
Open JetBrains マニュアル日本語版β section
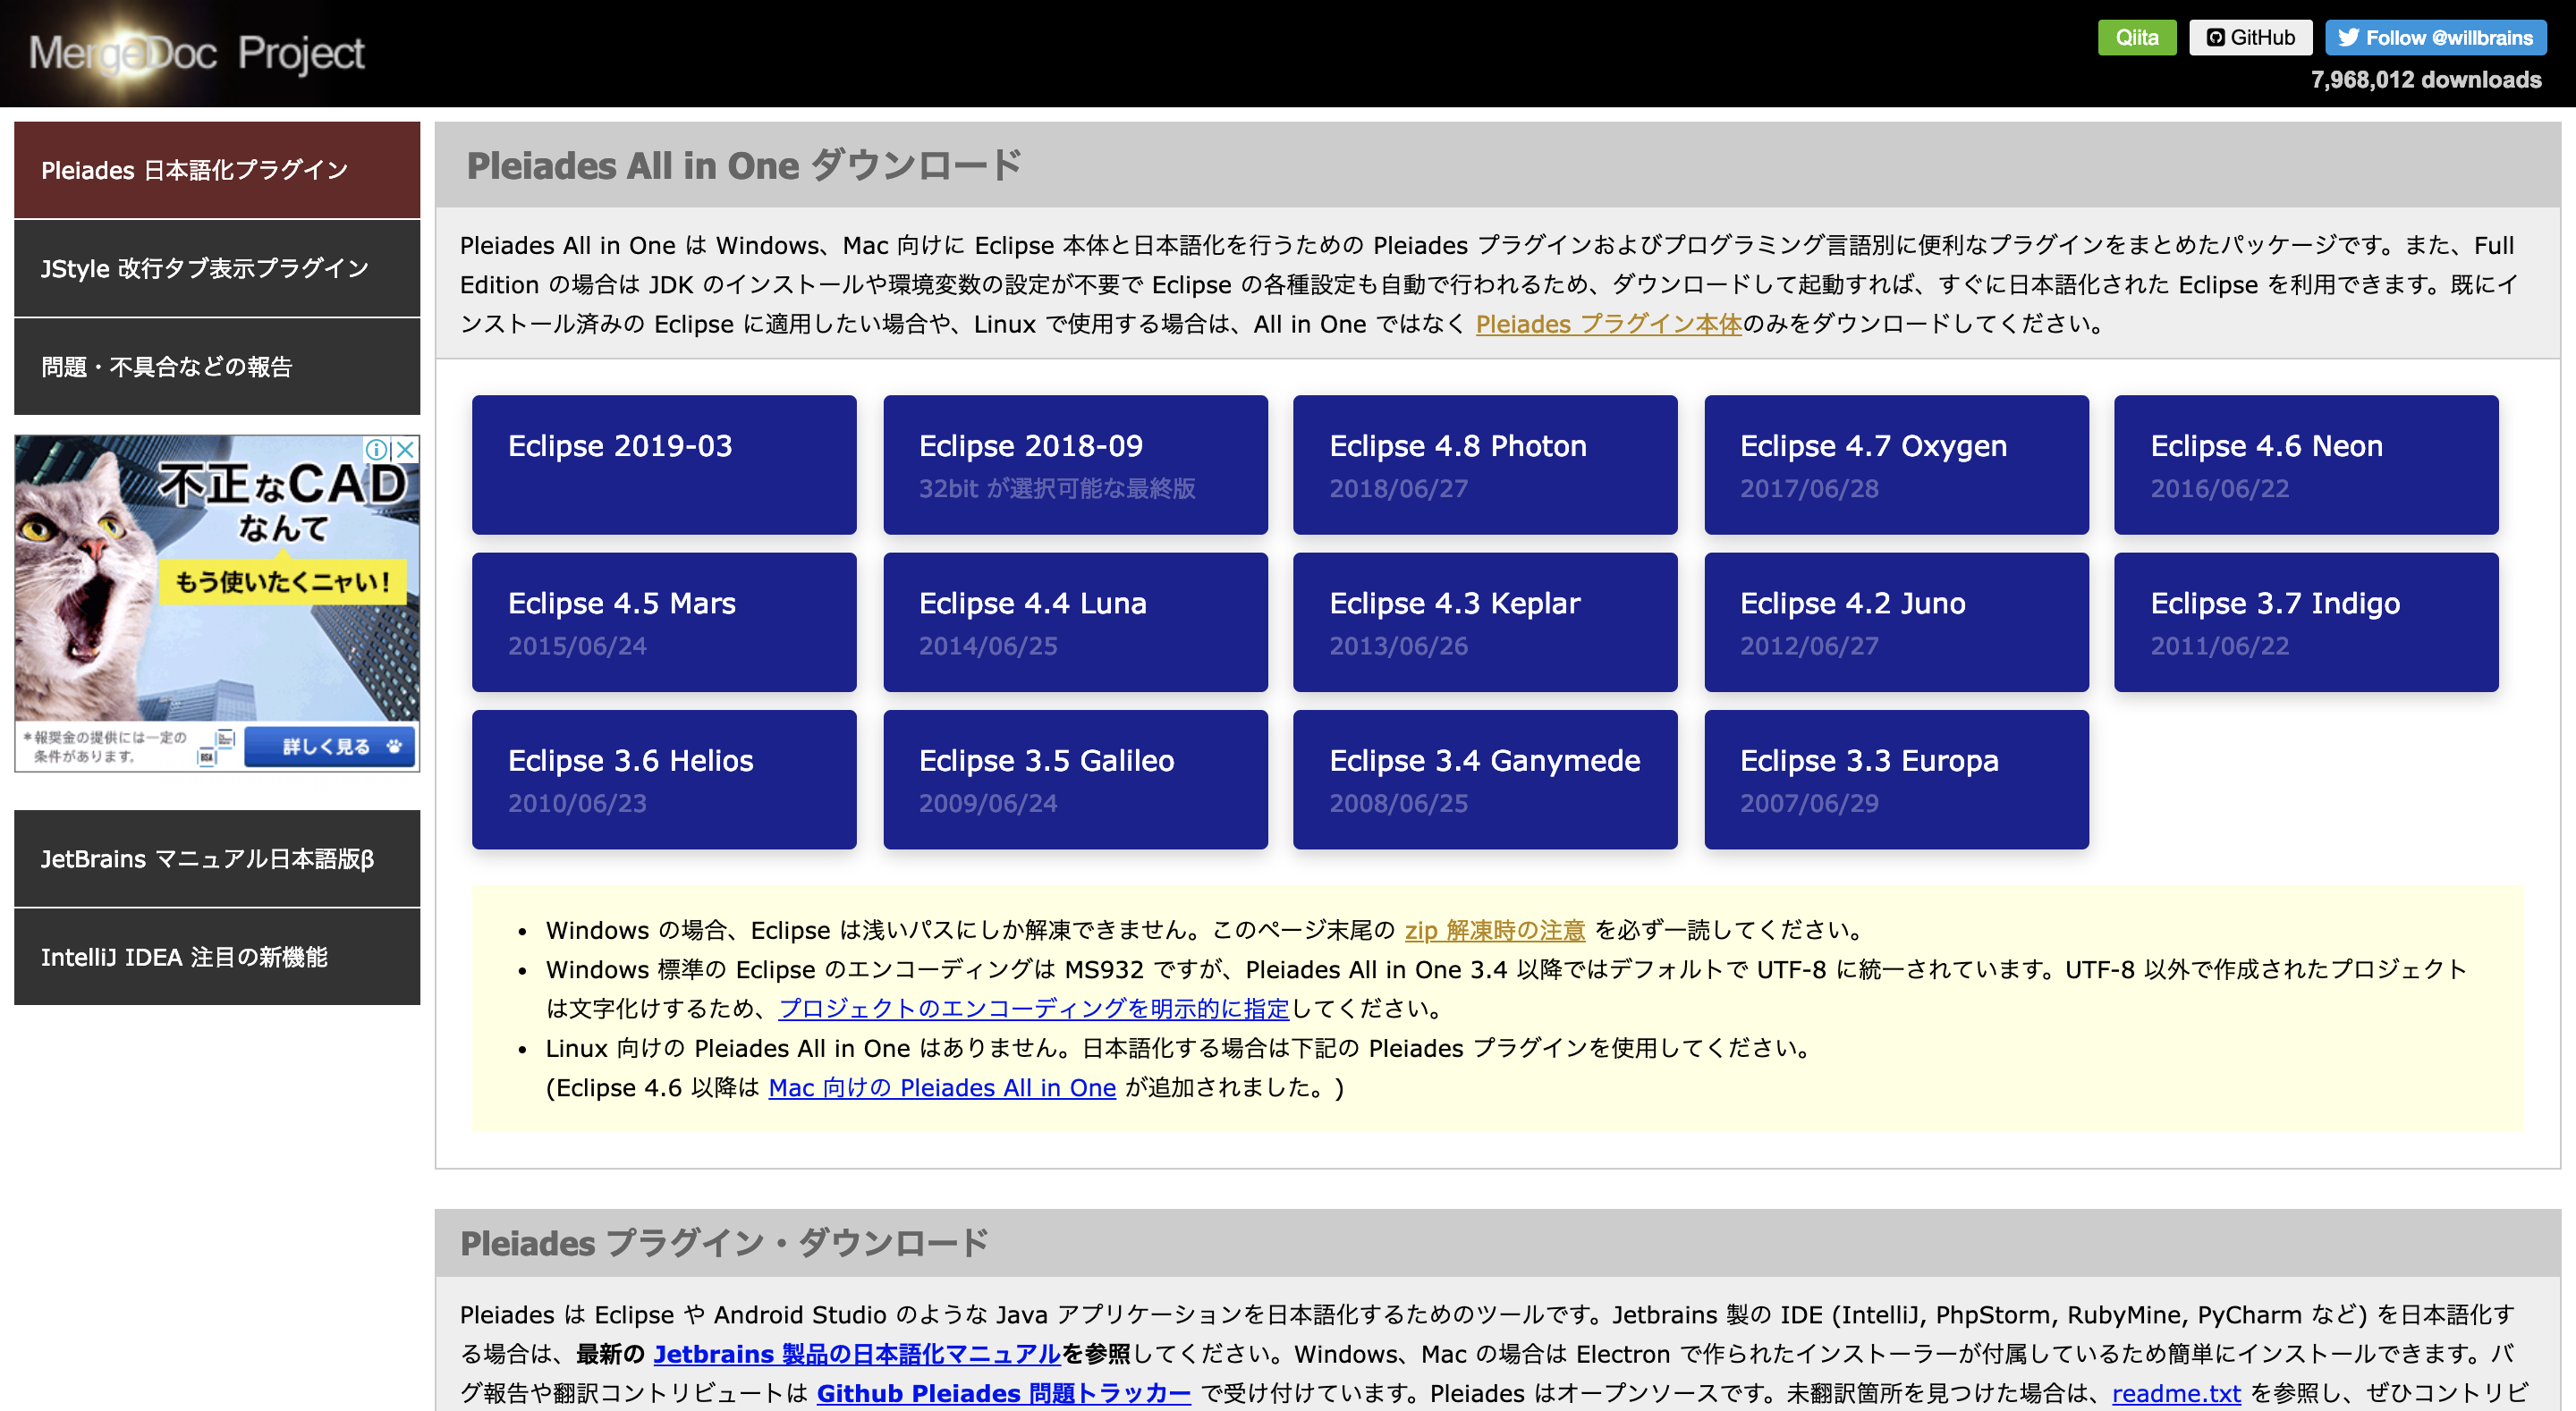pos(217,858)
